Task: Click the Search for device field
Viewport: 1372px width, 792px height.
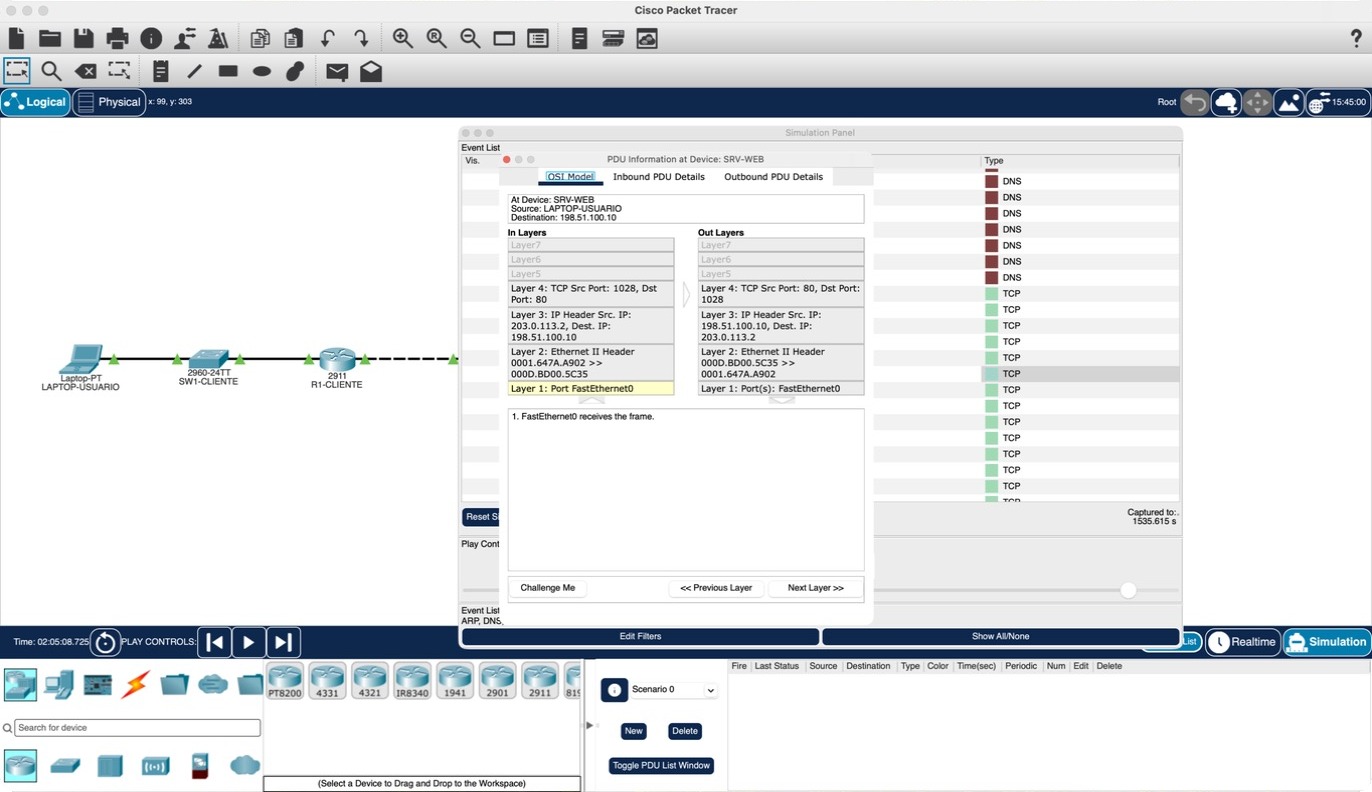Action: pyautogui.click(x=137, y=728)
